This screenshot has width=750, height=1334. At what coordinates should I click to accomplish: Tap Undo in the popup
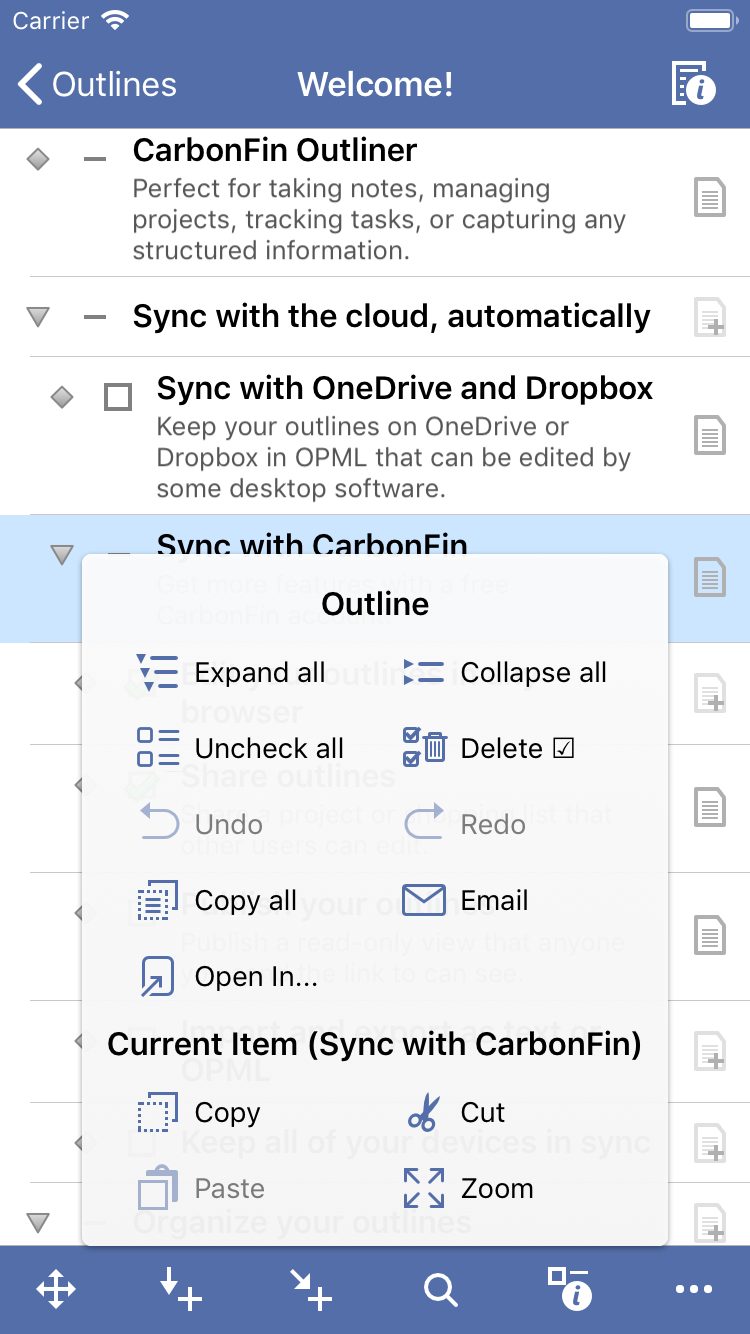200,824
